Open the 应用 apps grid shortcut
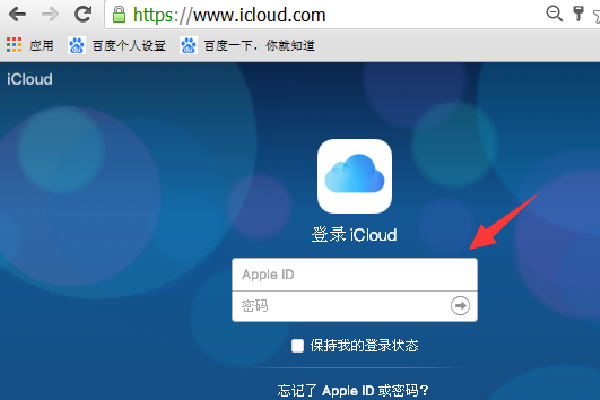This screenshot has width=600, height=400. [30, 45]
